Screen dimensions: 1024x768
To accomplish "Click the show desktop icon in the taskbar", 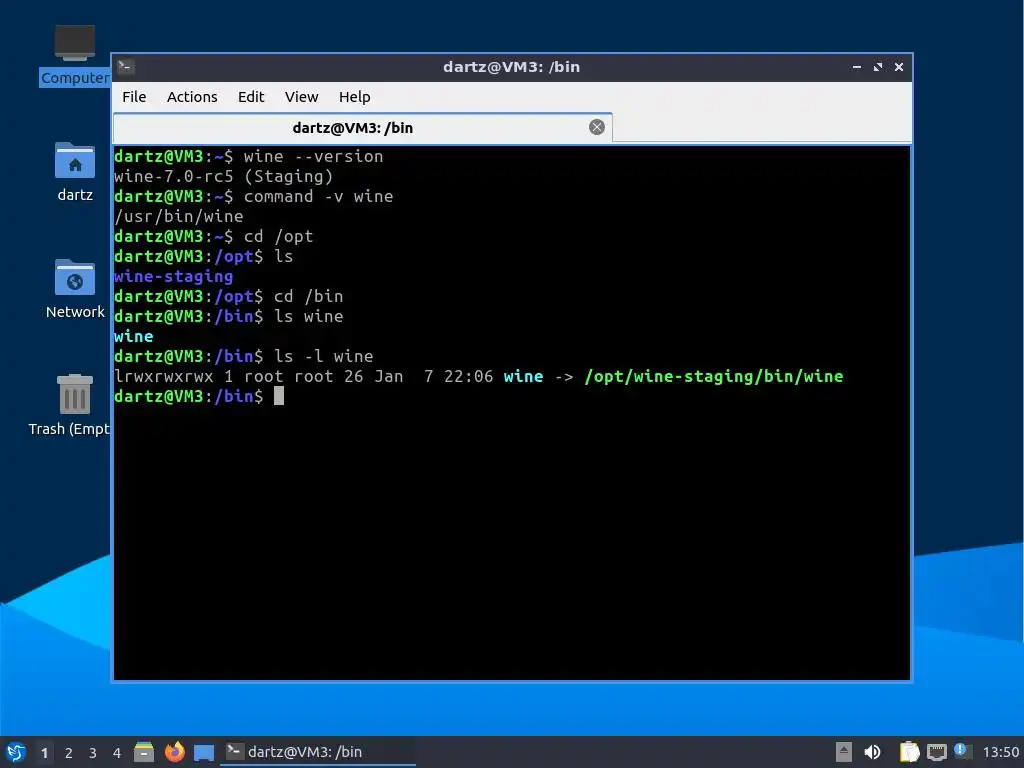I will point(204,752).
